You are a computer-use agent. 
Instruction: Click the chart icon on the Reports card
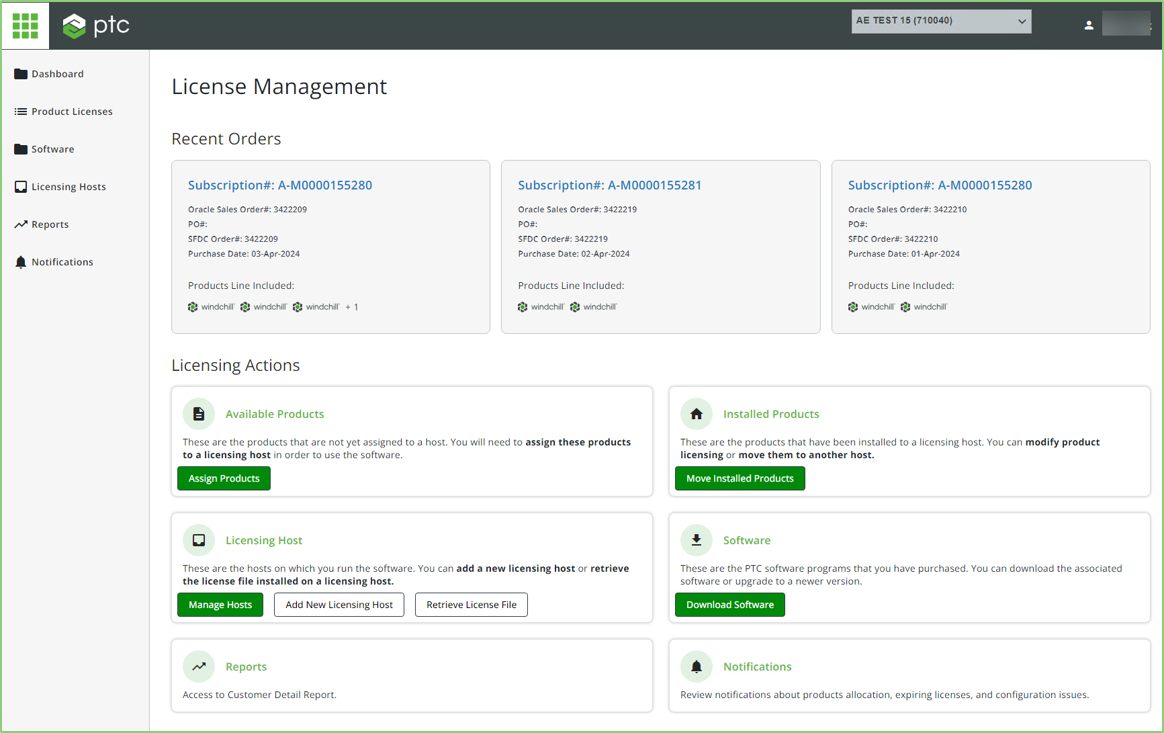(198, 666)
